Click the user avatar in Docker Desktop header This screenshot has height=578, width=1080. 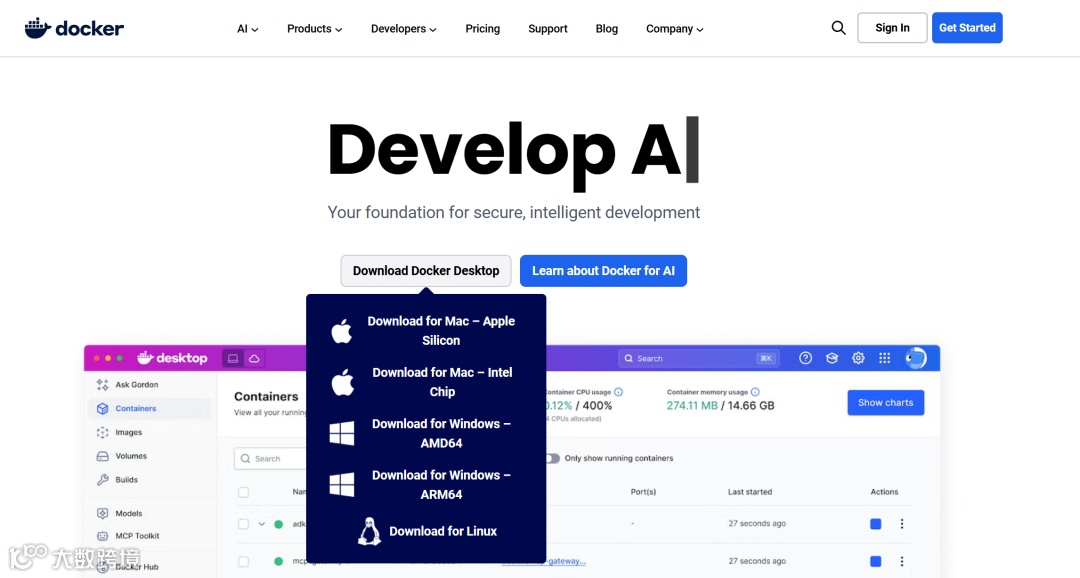[x=915, y=358]
